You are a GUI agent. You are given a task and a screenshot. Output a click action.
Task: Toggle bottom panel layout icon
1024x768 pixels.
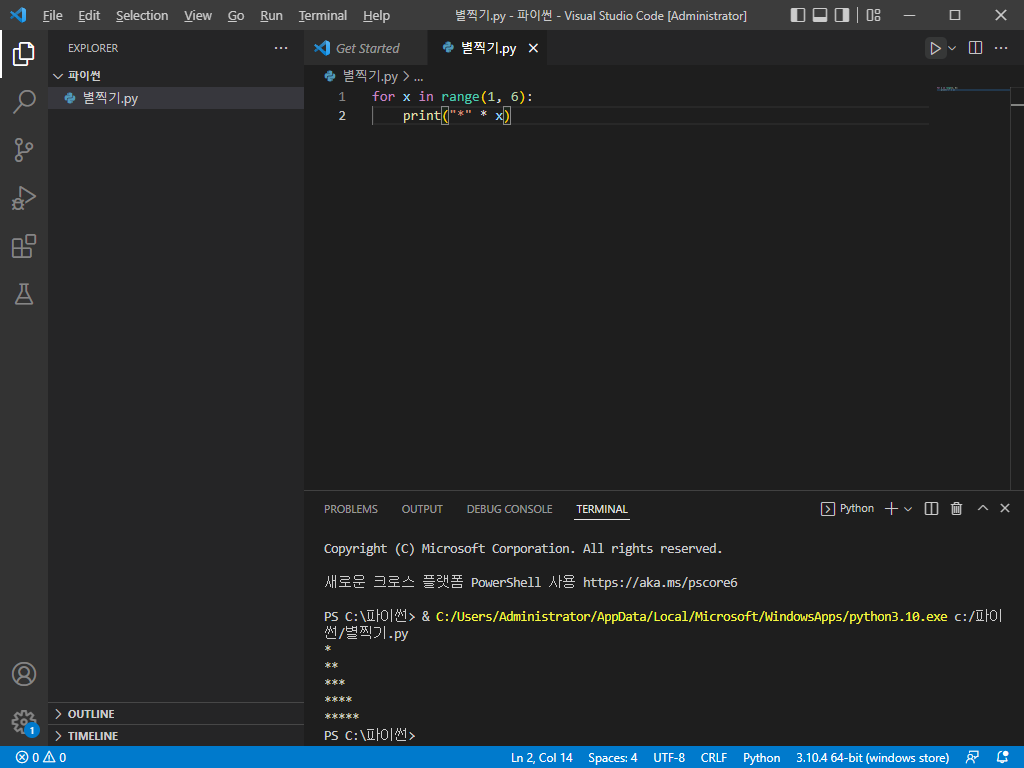coord(820,15)
